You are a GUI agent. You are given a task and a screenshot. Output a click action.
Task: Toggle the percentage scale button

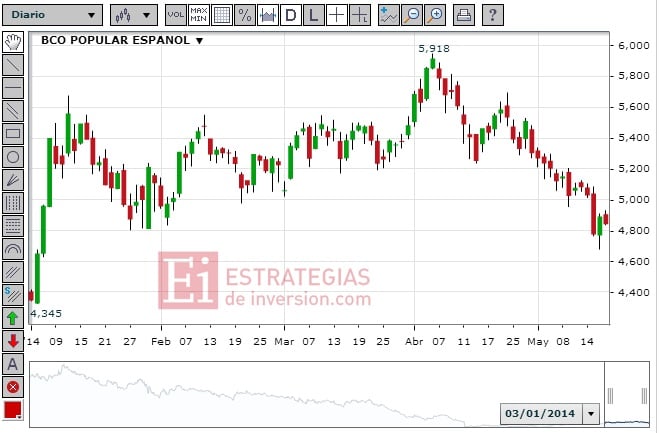click(x=245, y=15)
